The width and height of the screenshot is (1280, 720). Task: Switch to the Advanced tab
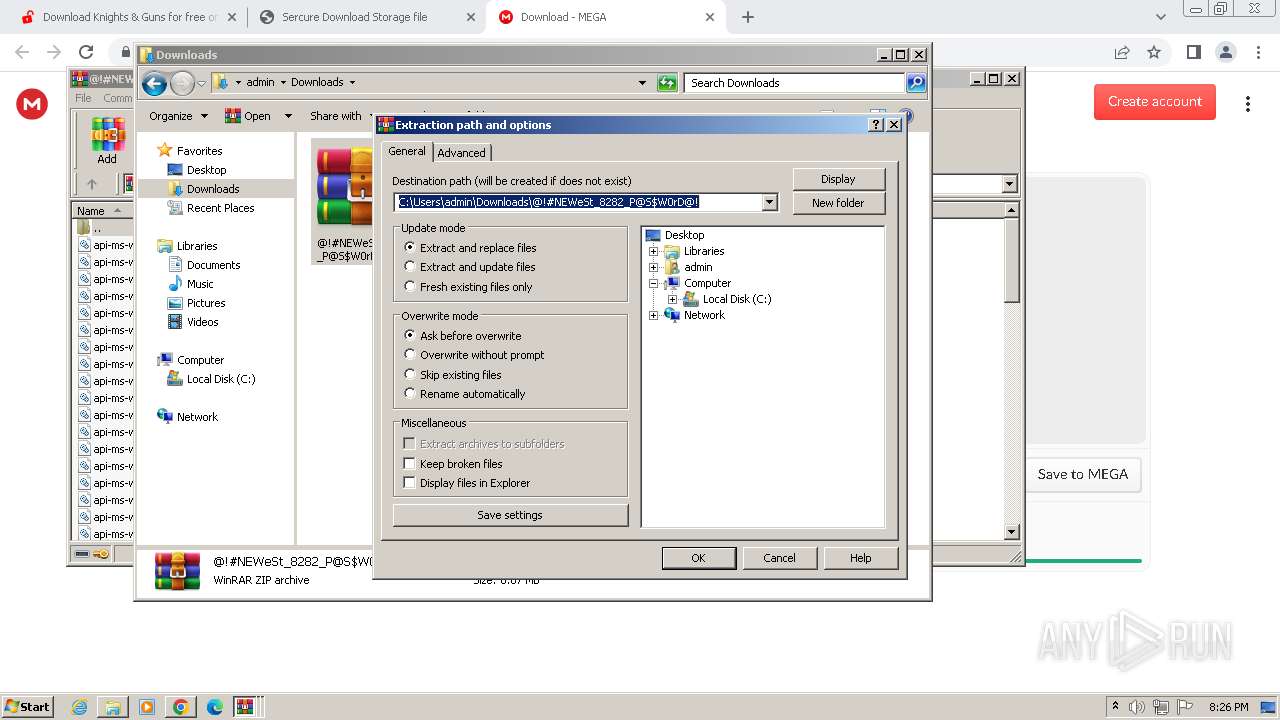click(x=461, y=153)
